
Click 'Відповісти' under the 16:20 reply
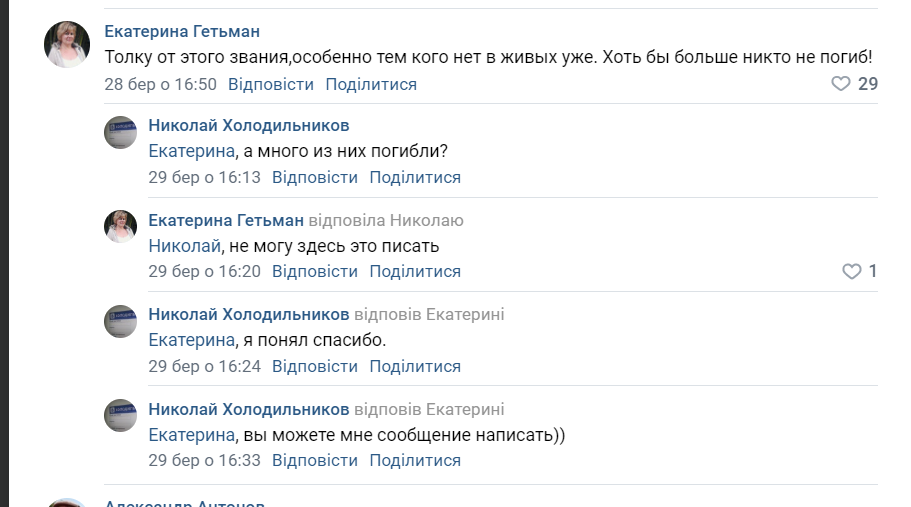315,271
